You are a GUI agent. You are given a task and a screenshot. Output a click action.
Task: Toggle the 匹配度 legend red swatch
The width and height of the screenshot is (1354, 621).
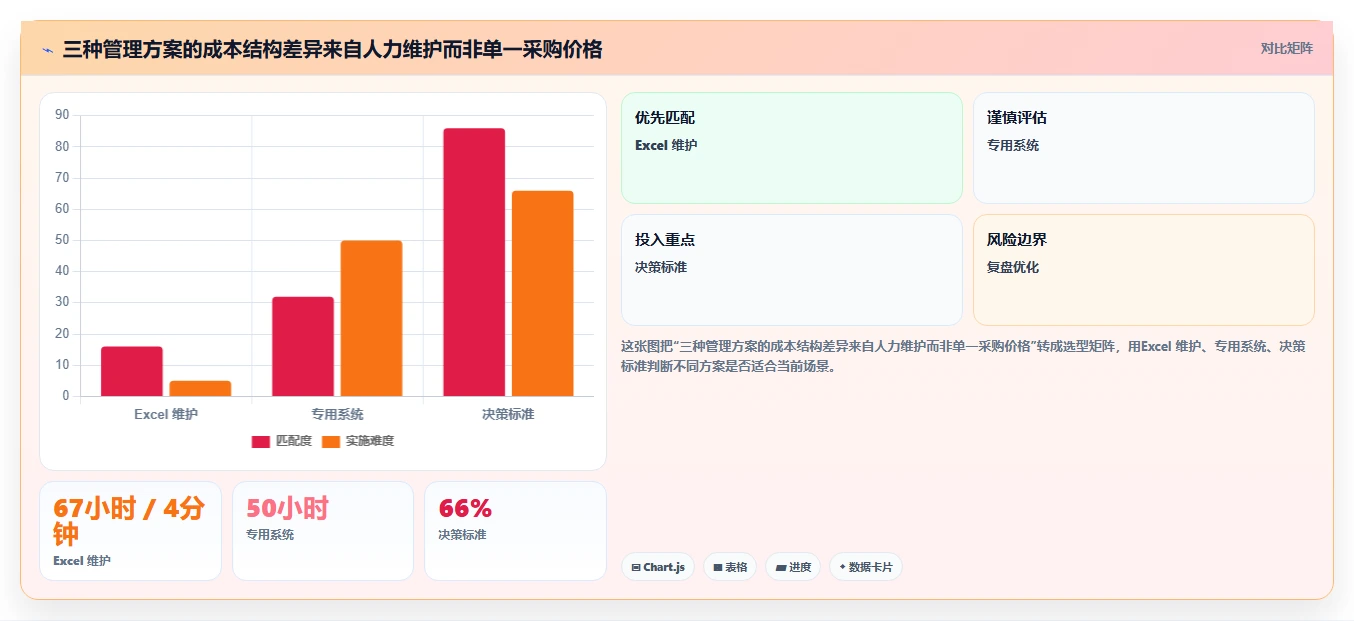point(261,441)
